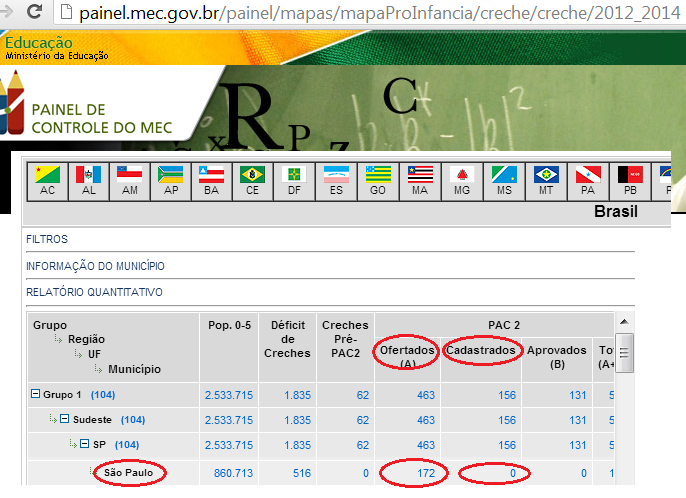686x498 pixels.
Task: Click the browser forward arrow
Action: click(x=6, y=12)
